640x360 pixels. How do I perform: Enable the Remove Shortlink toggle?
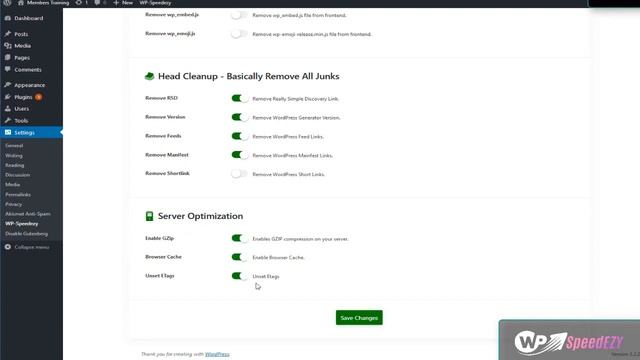(x=239, y=174)
